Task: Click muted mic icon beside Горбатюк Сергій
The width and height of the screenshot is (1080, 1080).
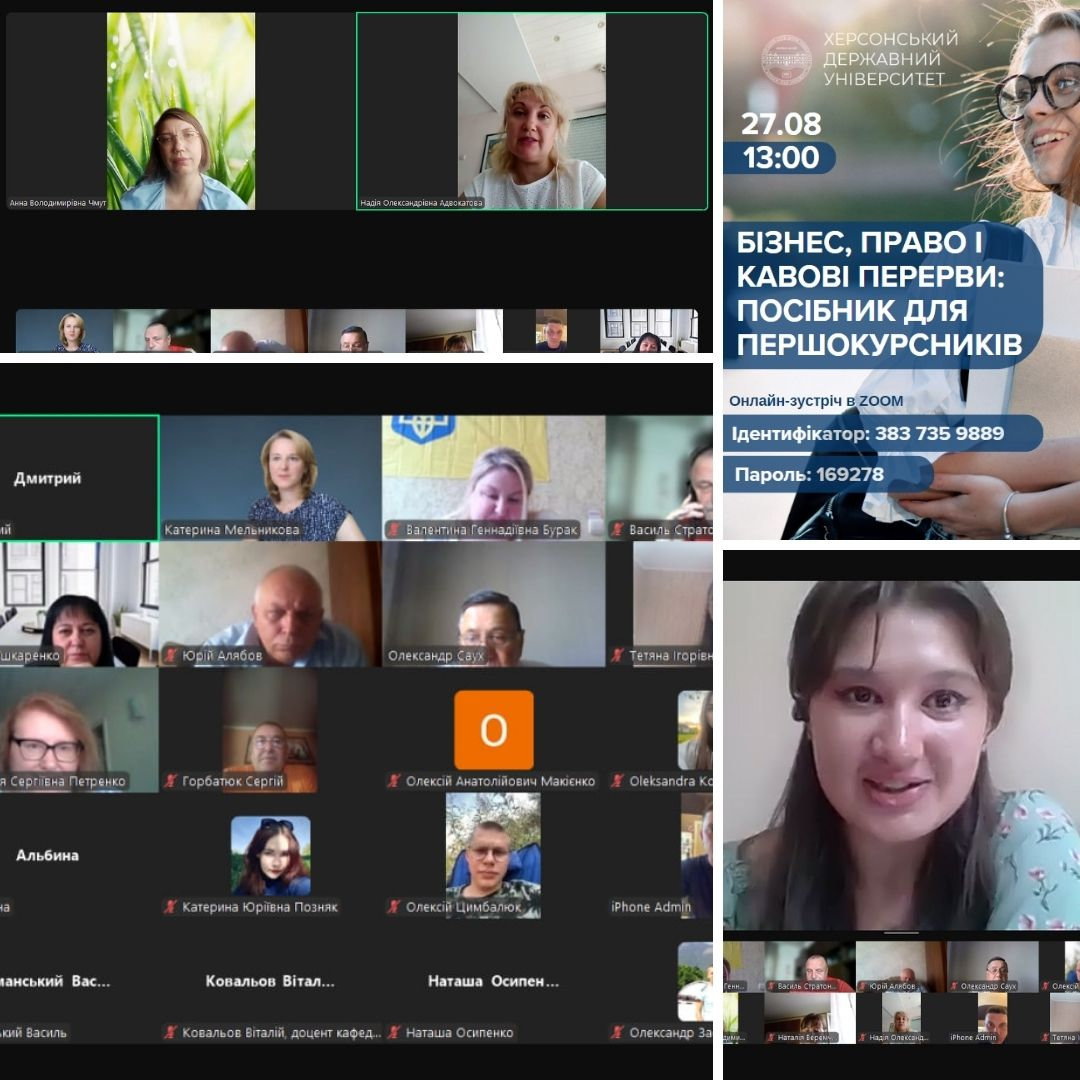Action: tap(170, 781)
